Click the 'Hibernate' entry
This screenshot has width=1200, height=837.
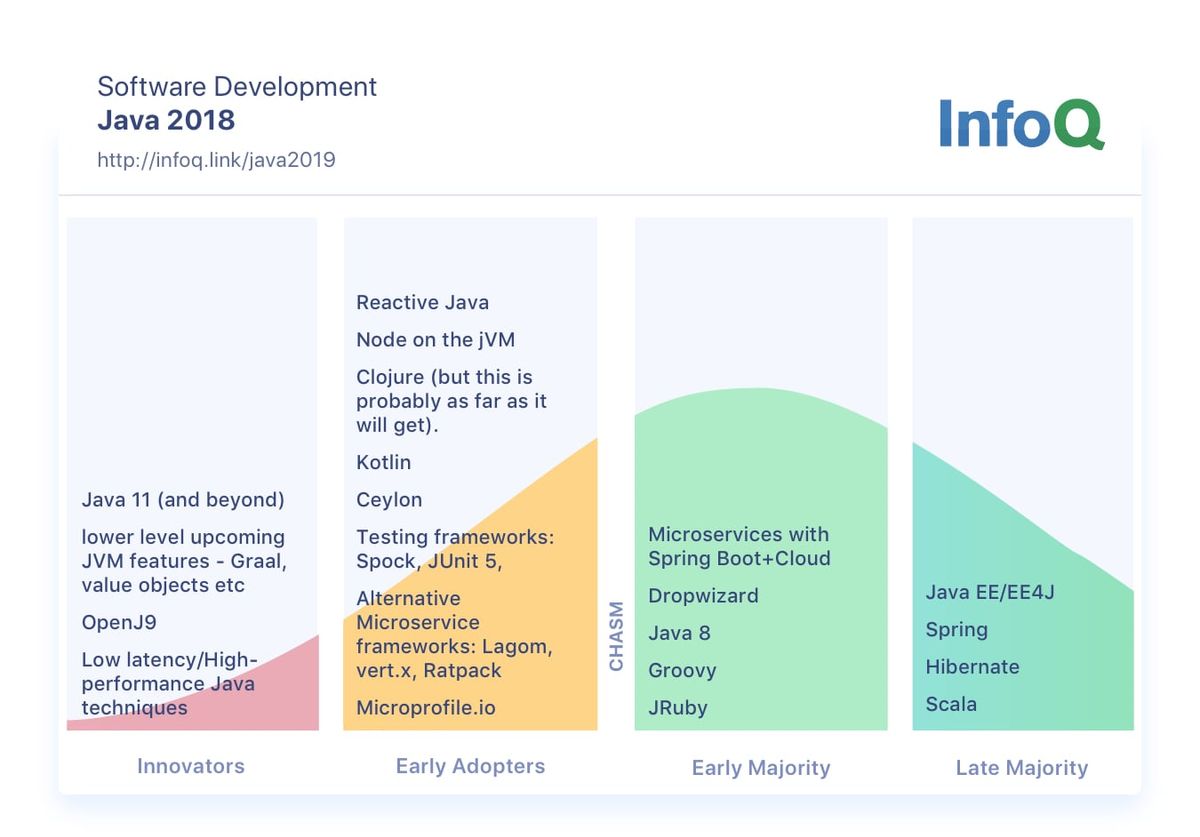[972, 667]
